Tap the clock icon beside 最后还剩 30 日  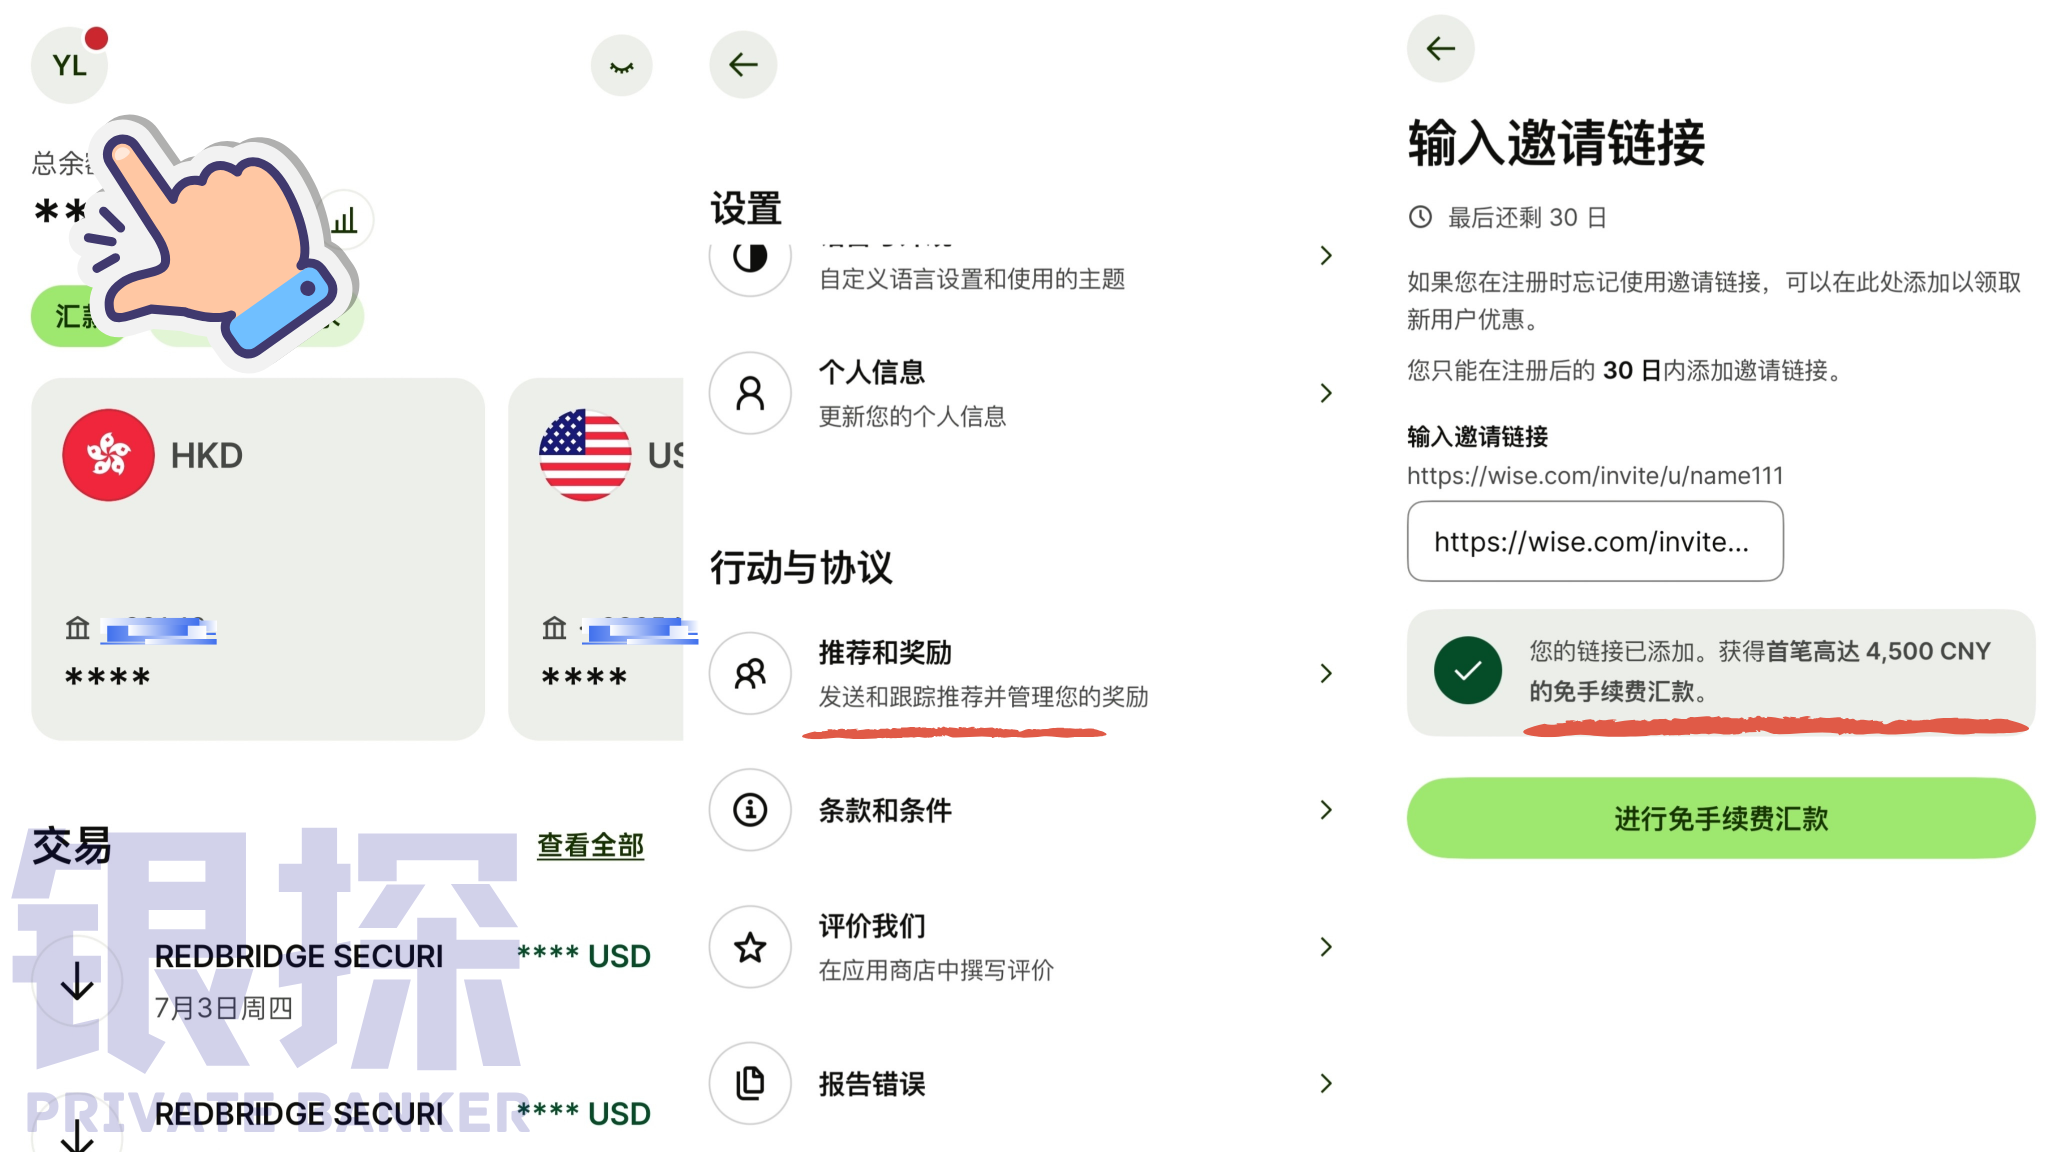(x=1420, y=217)
